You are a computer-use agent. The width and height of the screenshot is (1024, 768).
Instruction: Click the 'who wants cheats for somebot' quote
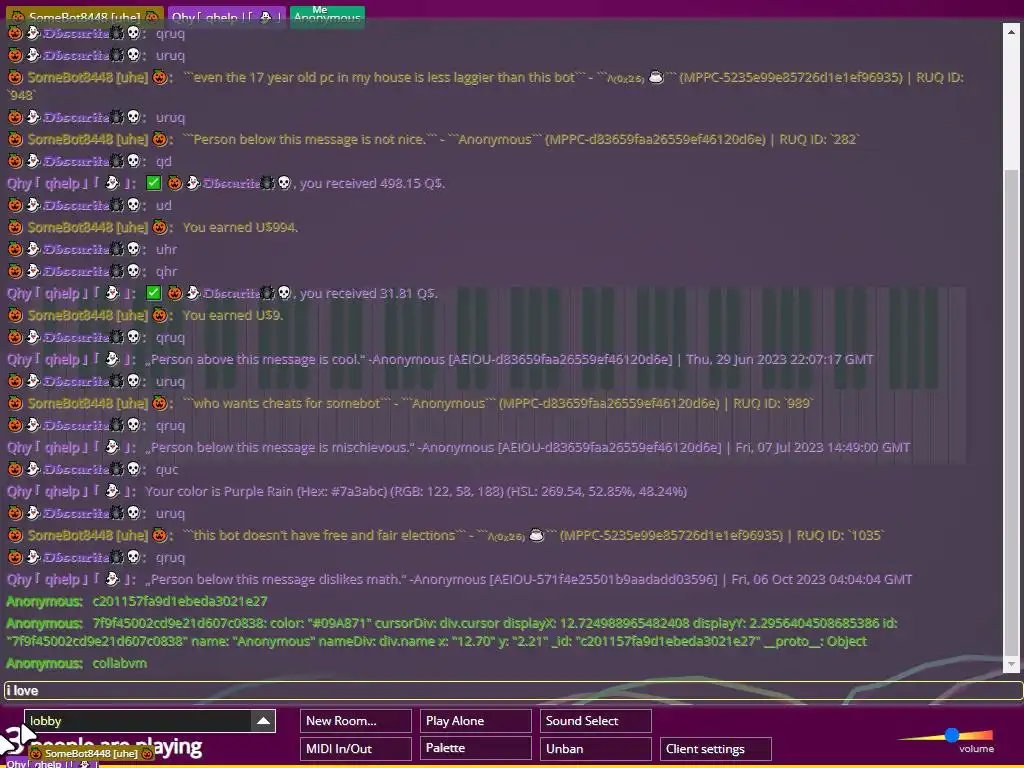point(498,404)
